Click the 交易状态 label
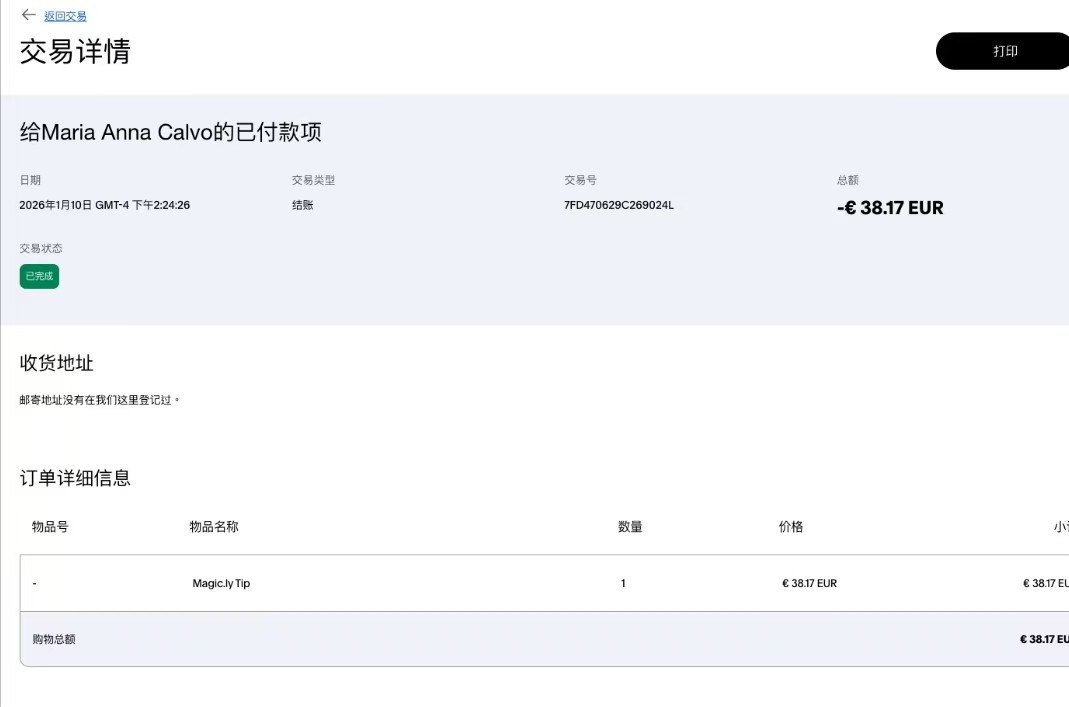Viewport: 1069px width, 707px height. [41, 248]
